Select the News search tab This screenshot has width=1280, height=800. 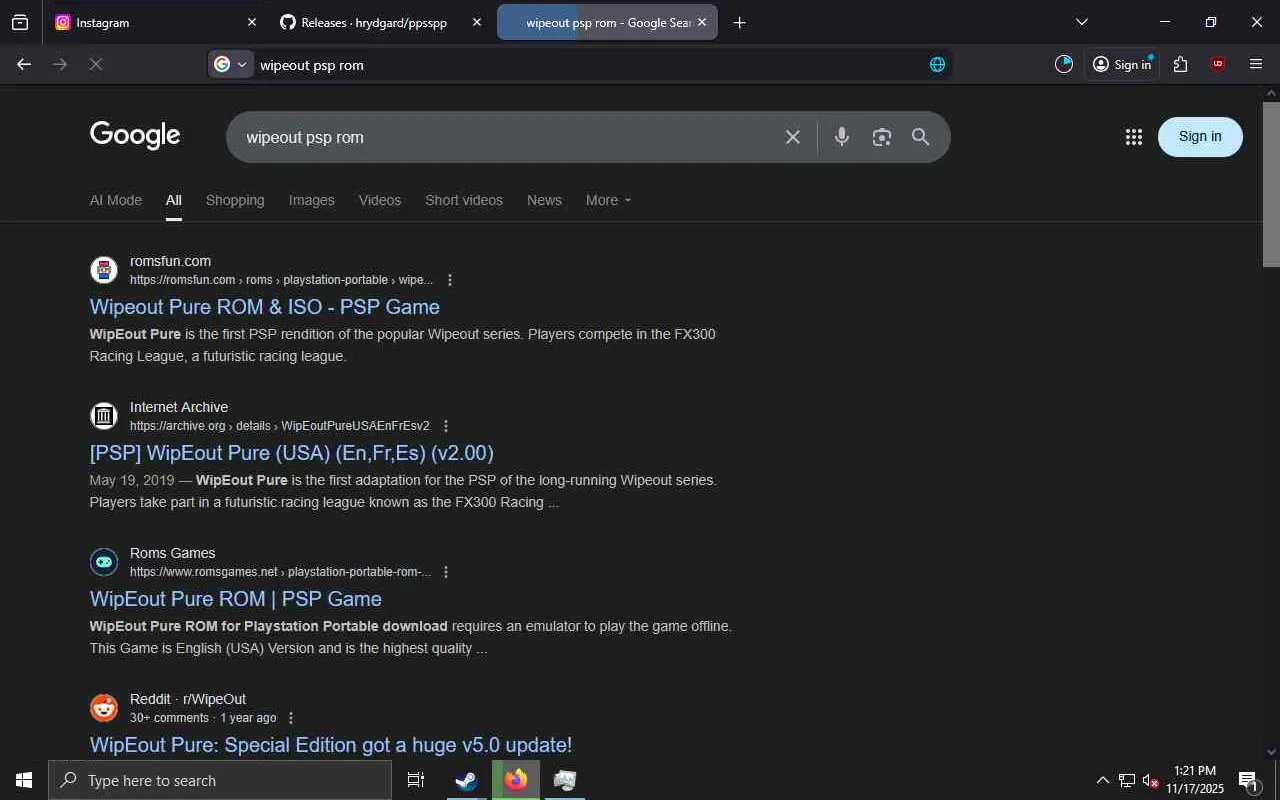click(x=544, y=200)
